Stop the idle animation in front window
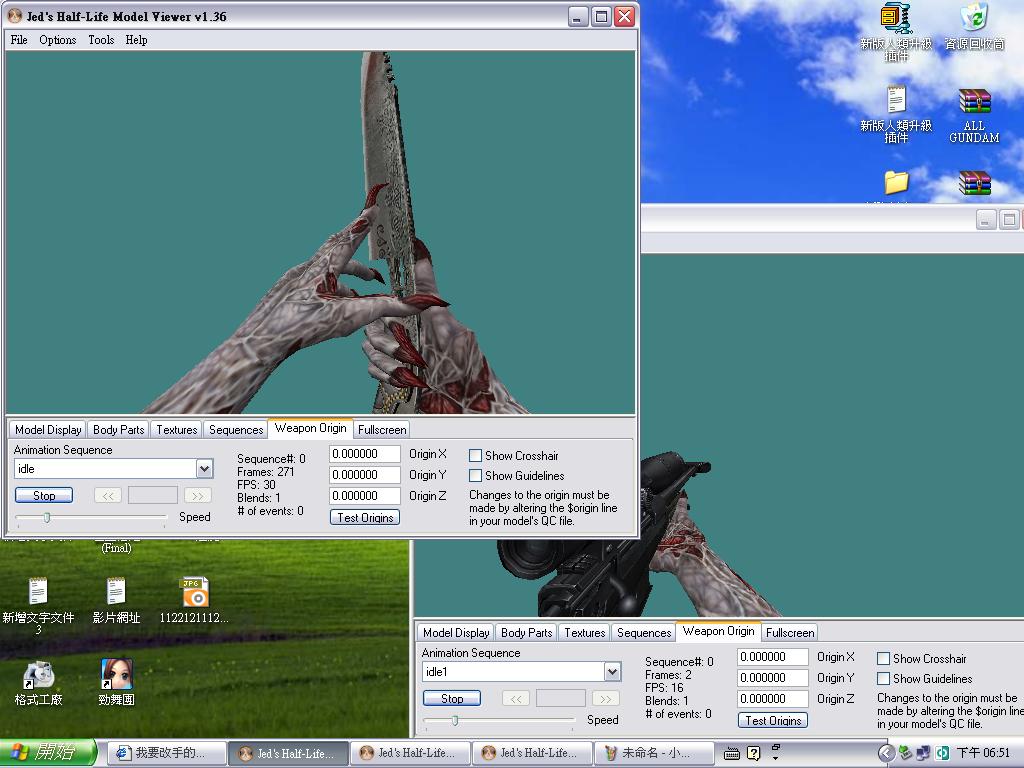Screen dimensions: 1024x768 tap(44, 496)
